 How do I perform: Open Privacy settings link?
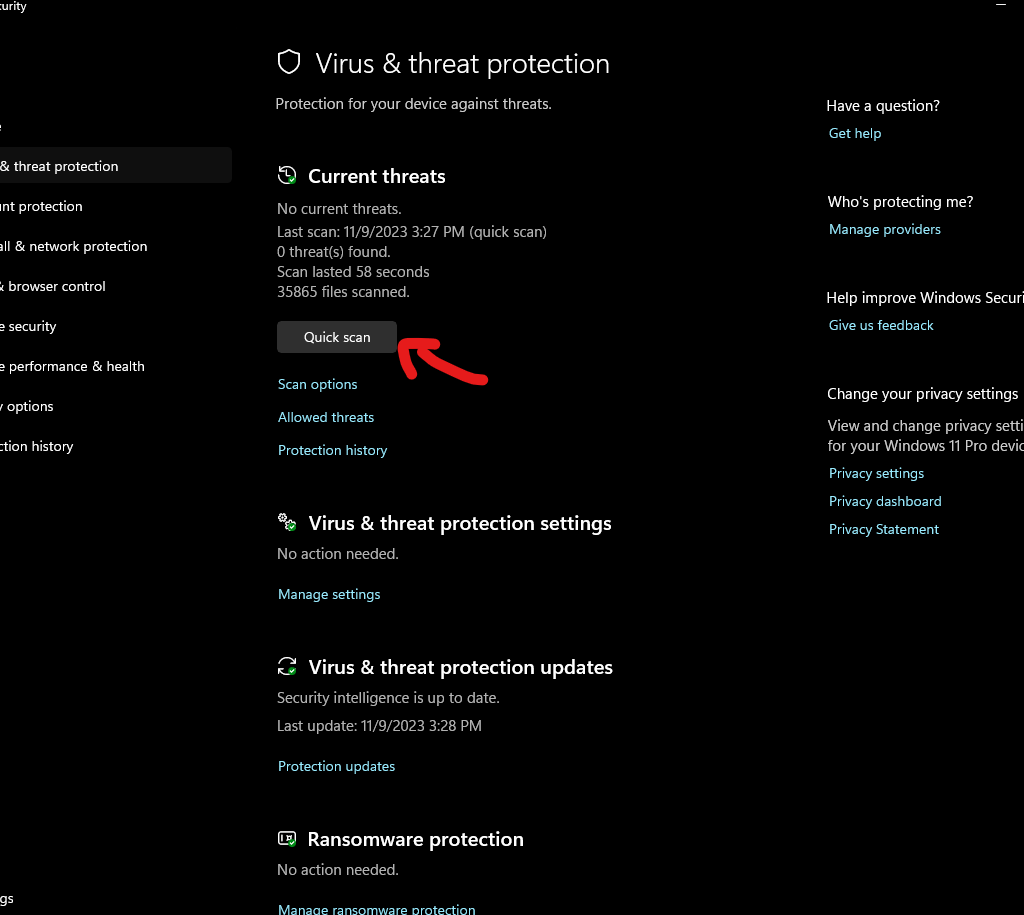click(x=876, y=473)
